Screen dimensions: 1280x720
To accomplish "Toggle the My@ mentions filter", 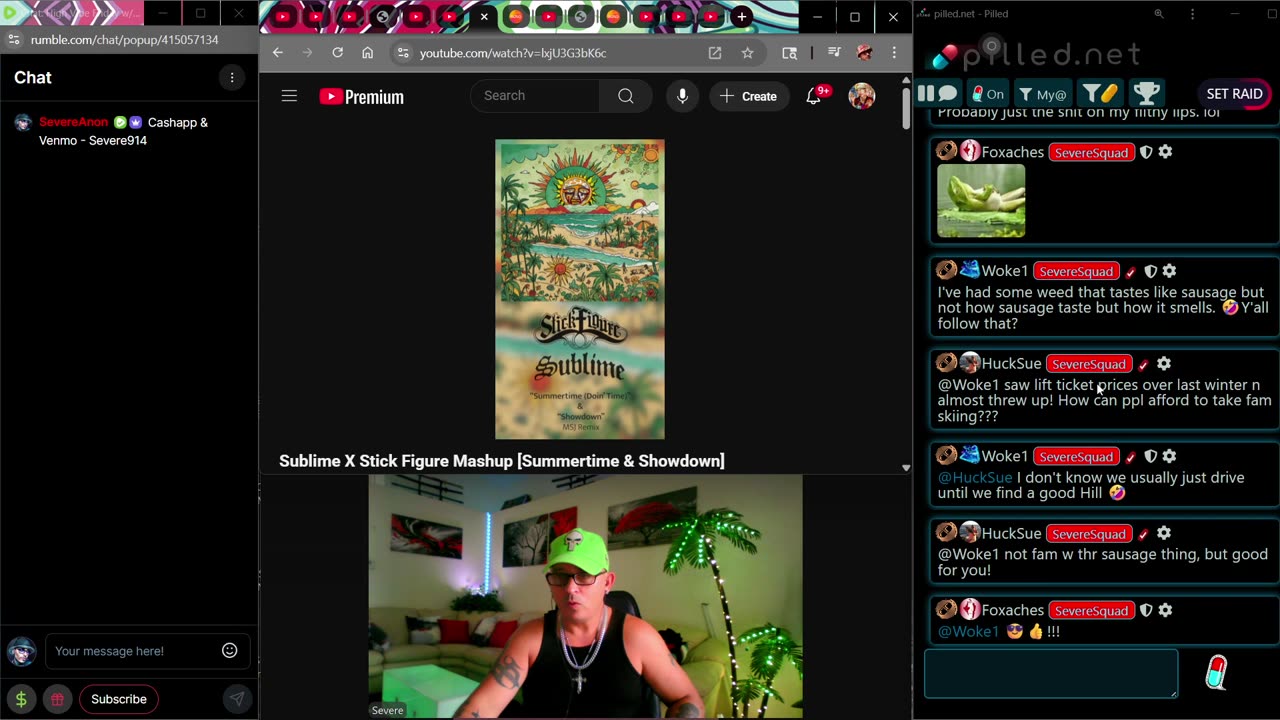I will pyautogui.click(x=1043, y=94).
